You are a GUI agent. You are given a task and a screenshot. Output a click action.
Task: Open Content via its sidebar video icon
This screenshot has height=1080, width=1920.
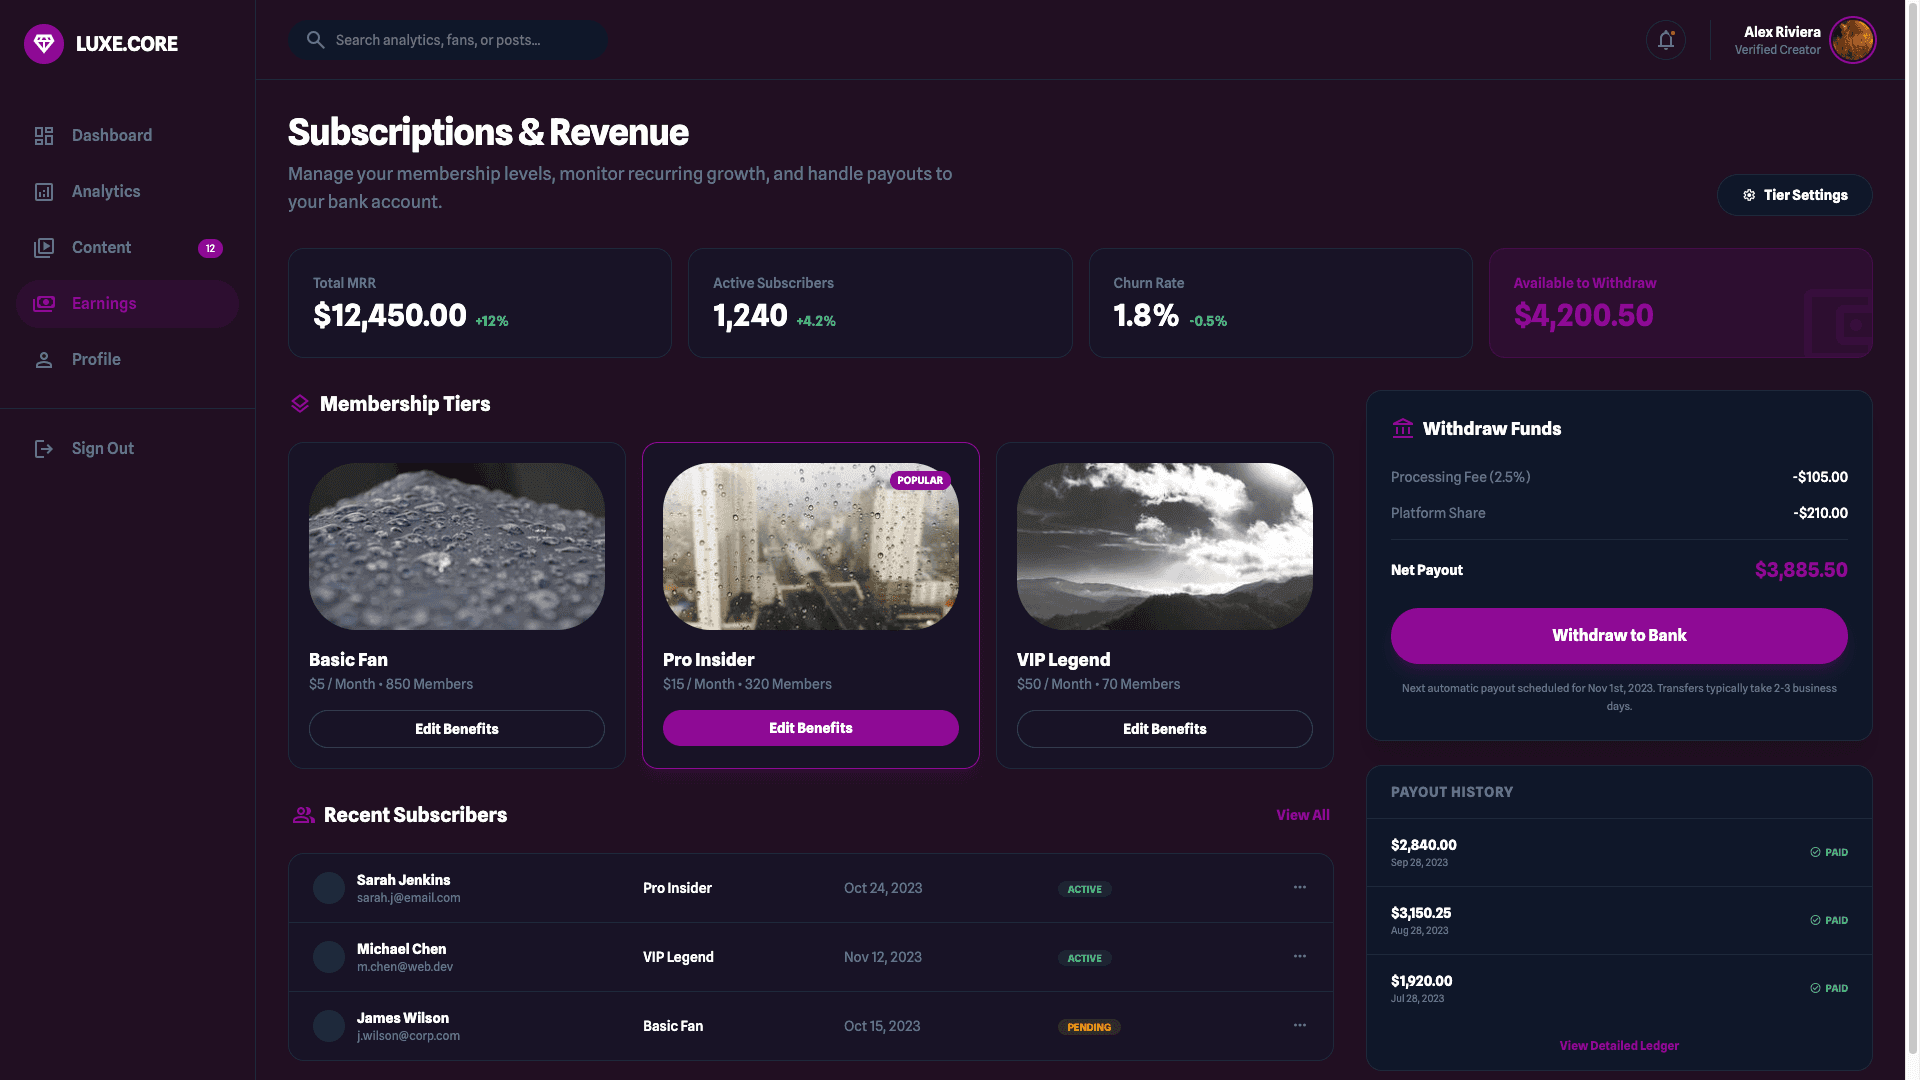point(44,247)
